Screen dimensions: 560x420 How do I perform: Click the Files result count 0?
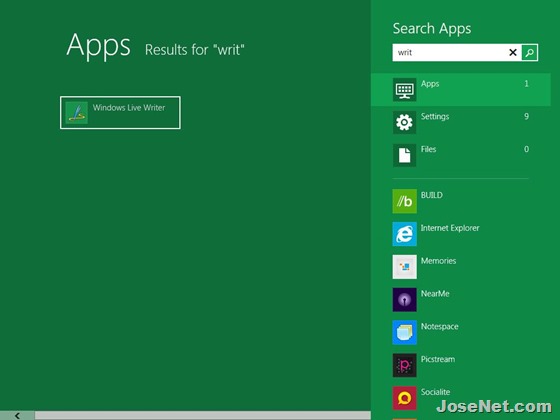point(526,149)
